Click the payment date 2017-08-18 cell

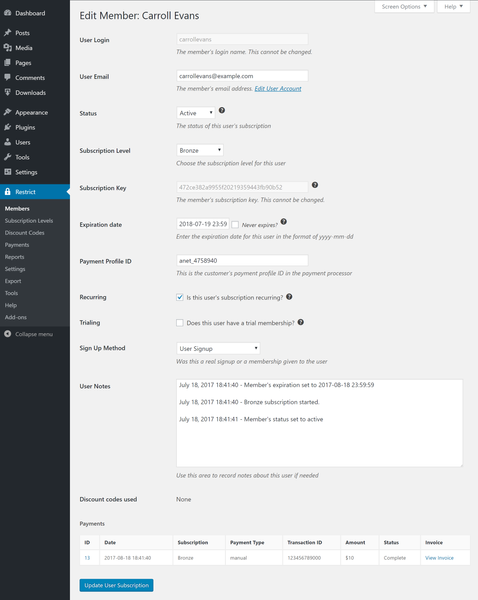click(136, 558)
